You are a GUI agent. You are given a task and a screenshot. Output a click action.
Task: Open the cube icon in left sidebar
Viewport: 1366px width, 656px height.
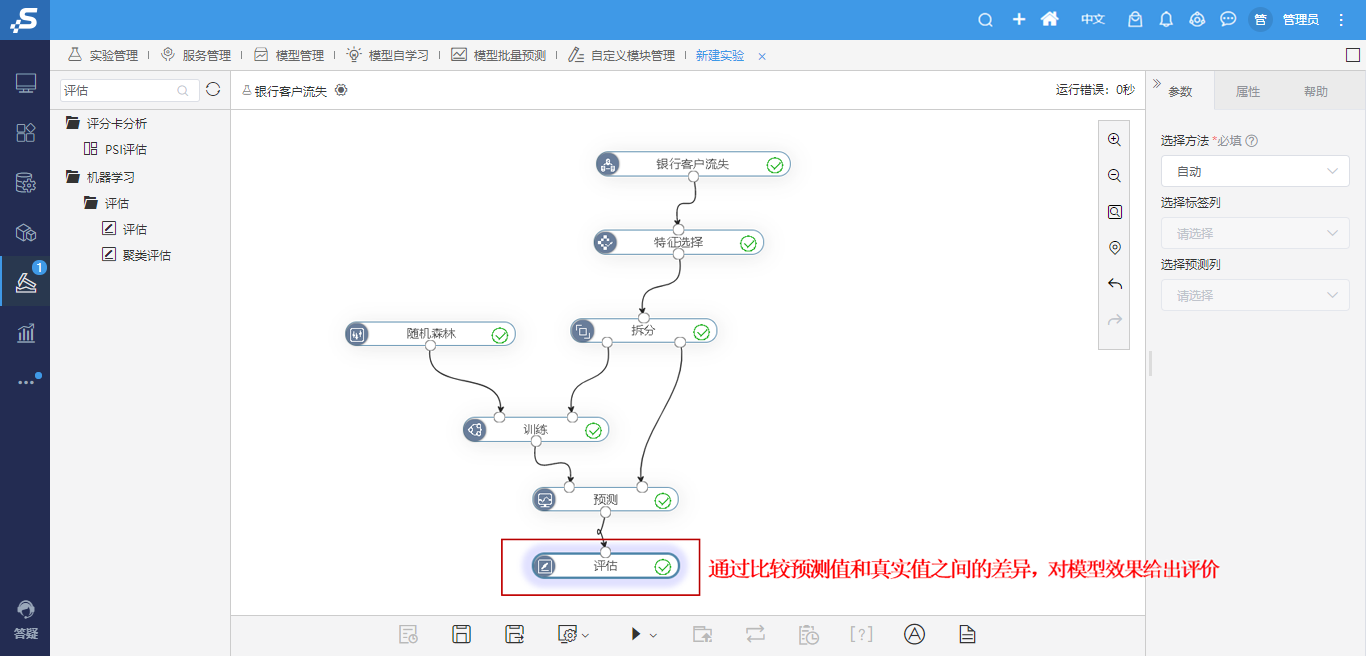[26, 233]
